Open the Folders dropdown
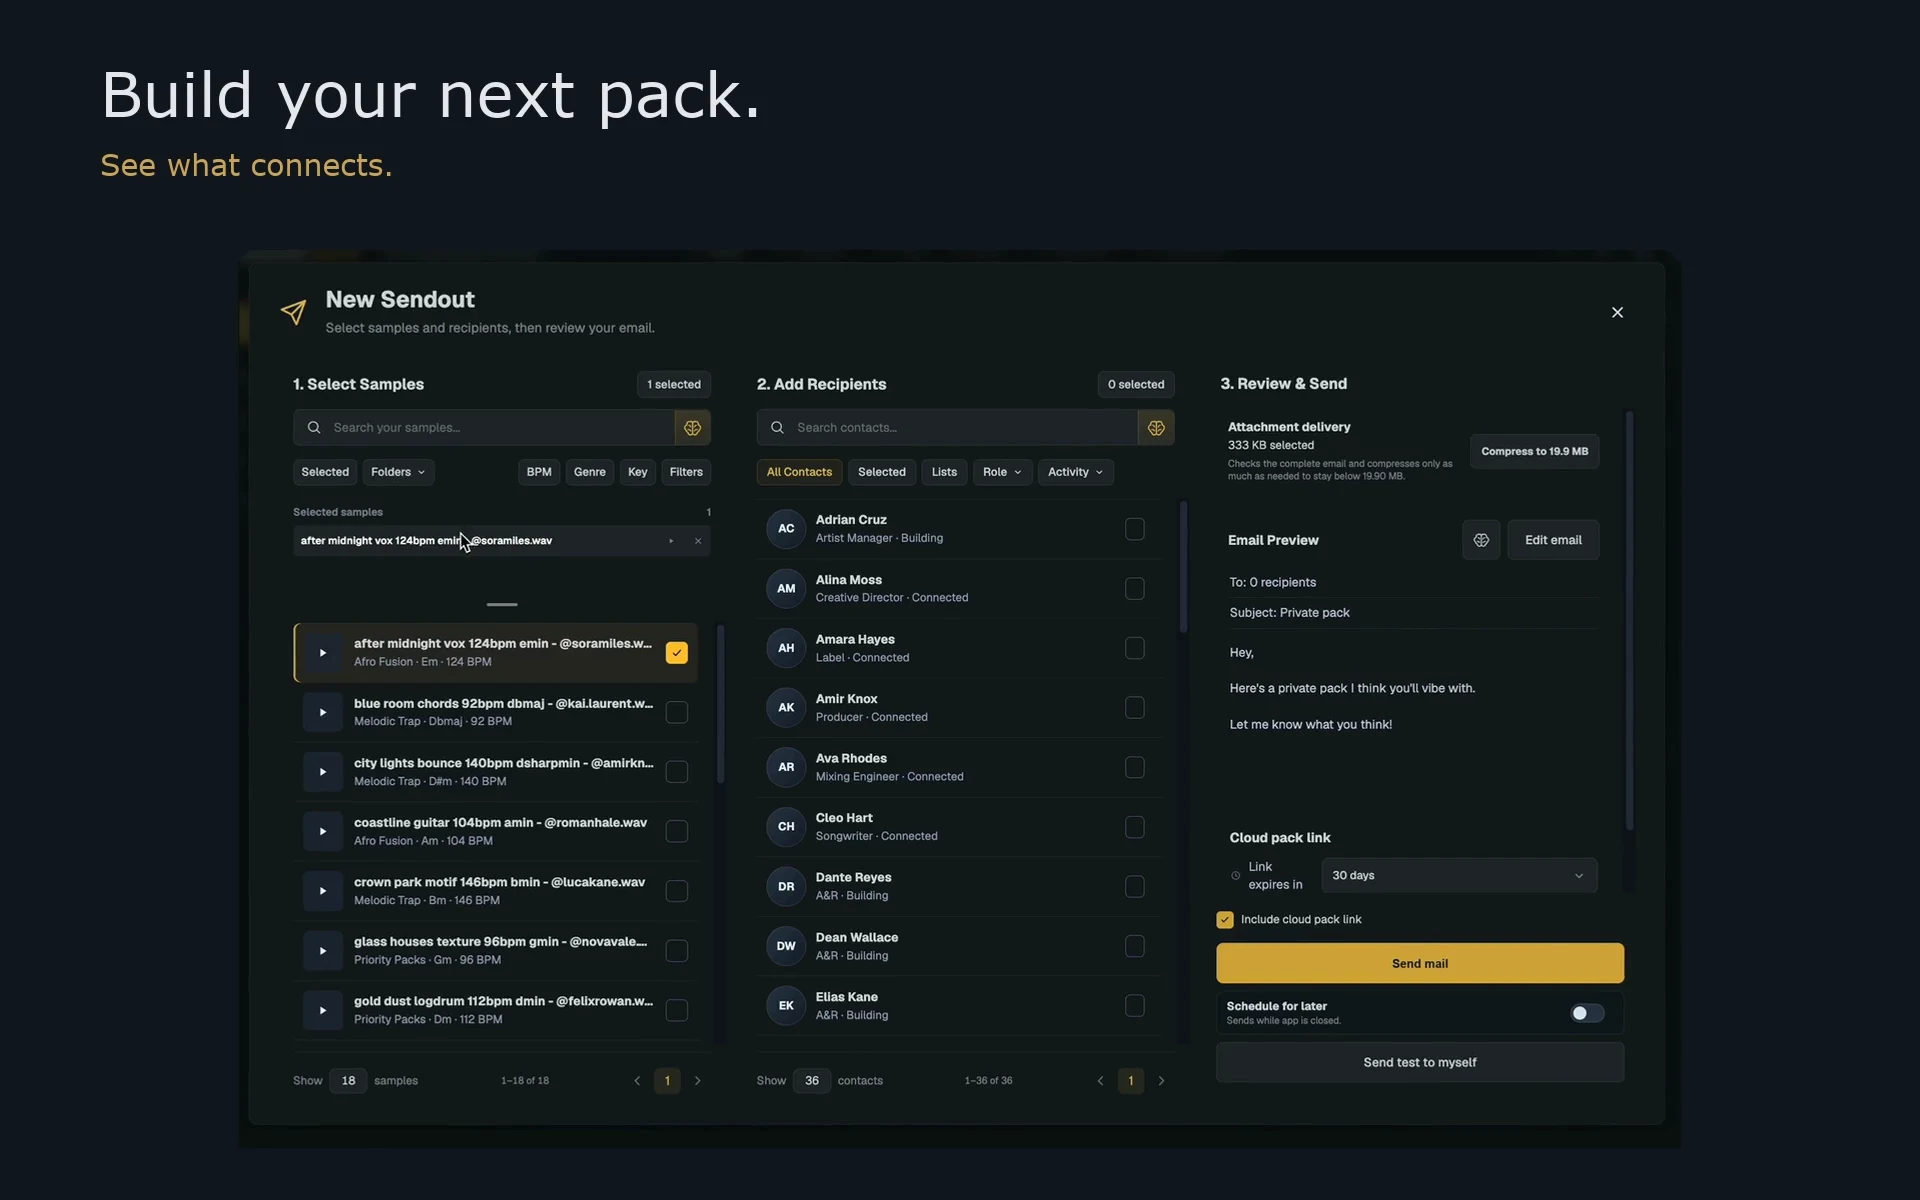The image size is (1920, 1200). 398,472
